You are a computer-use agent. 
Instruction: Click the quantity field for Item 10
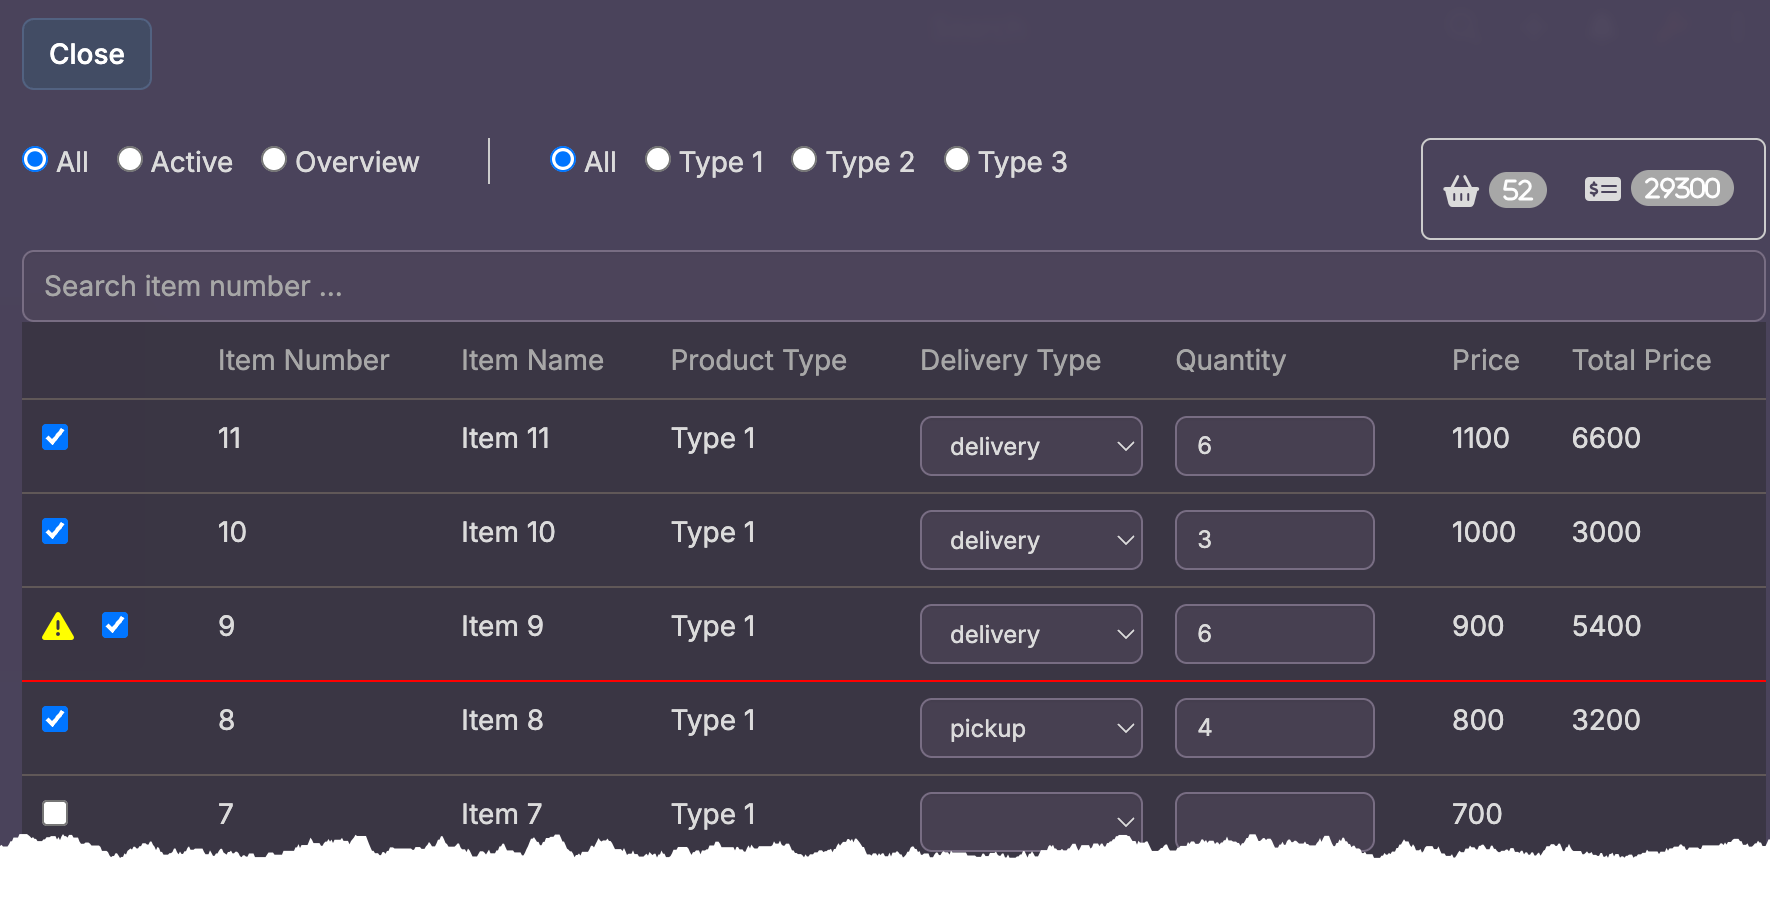tap(1274, 540)
